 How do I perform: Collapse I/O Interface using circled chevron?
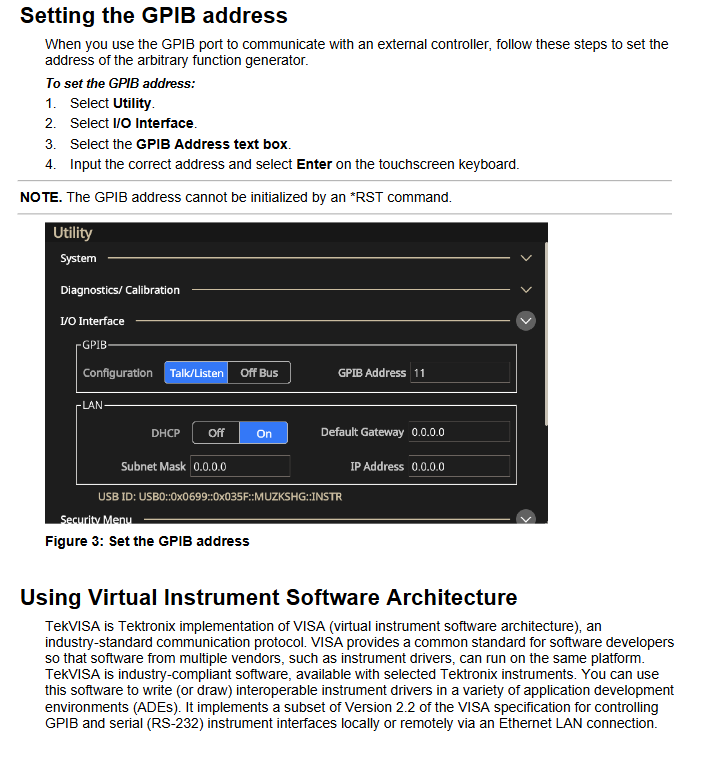(526, 321)
